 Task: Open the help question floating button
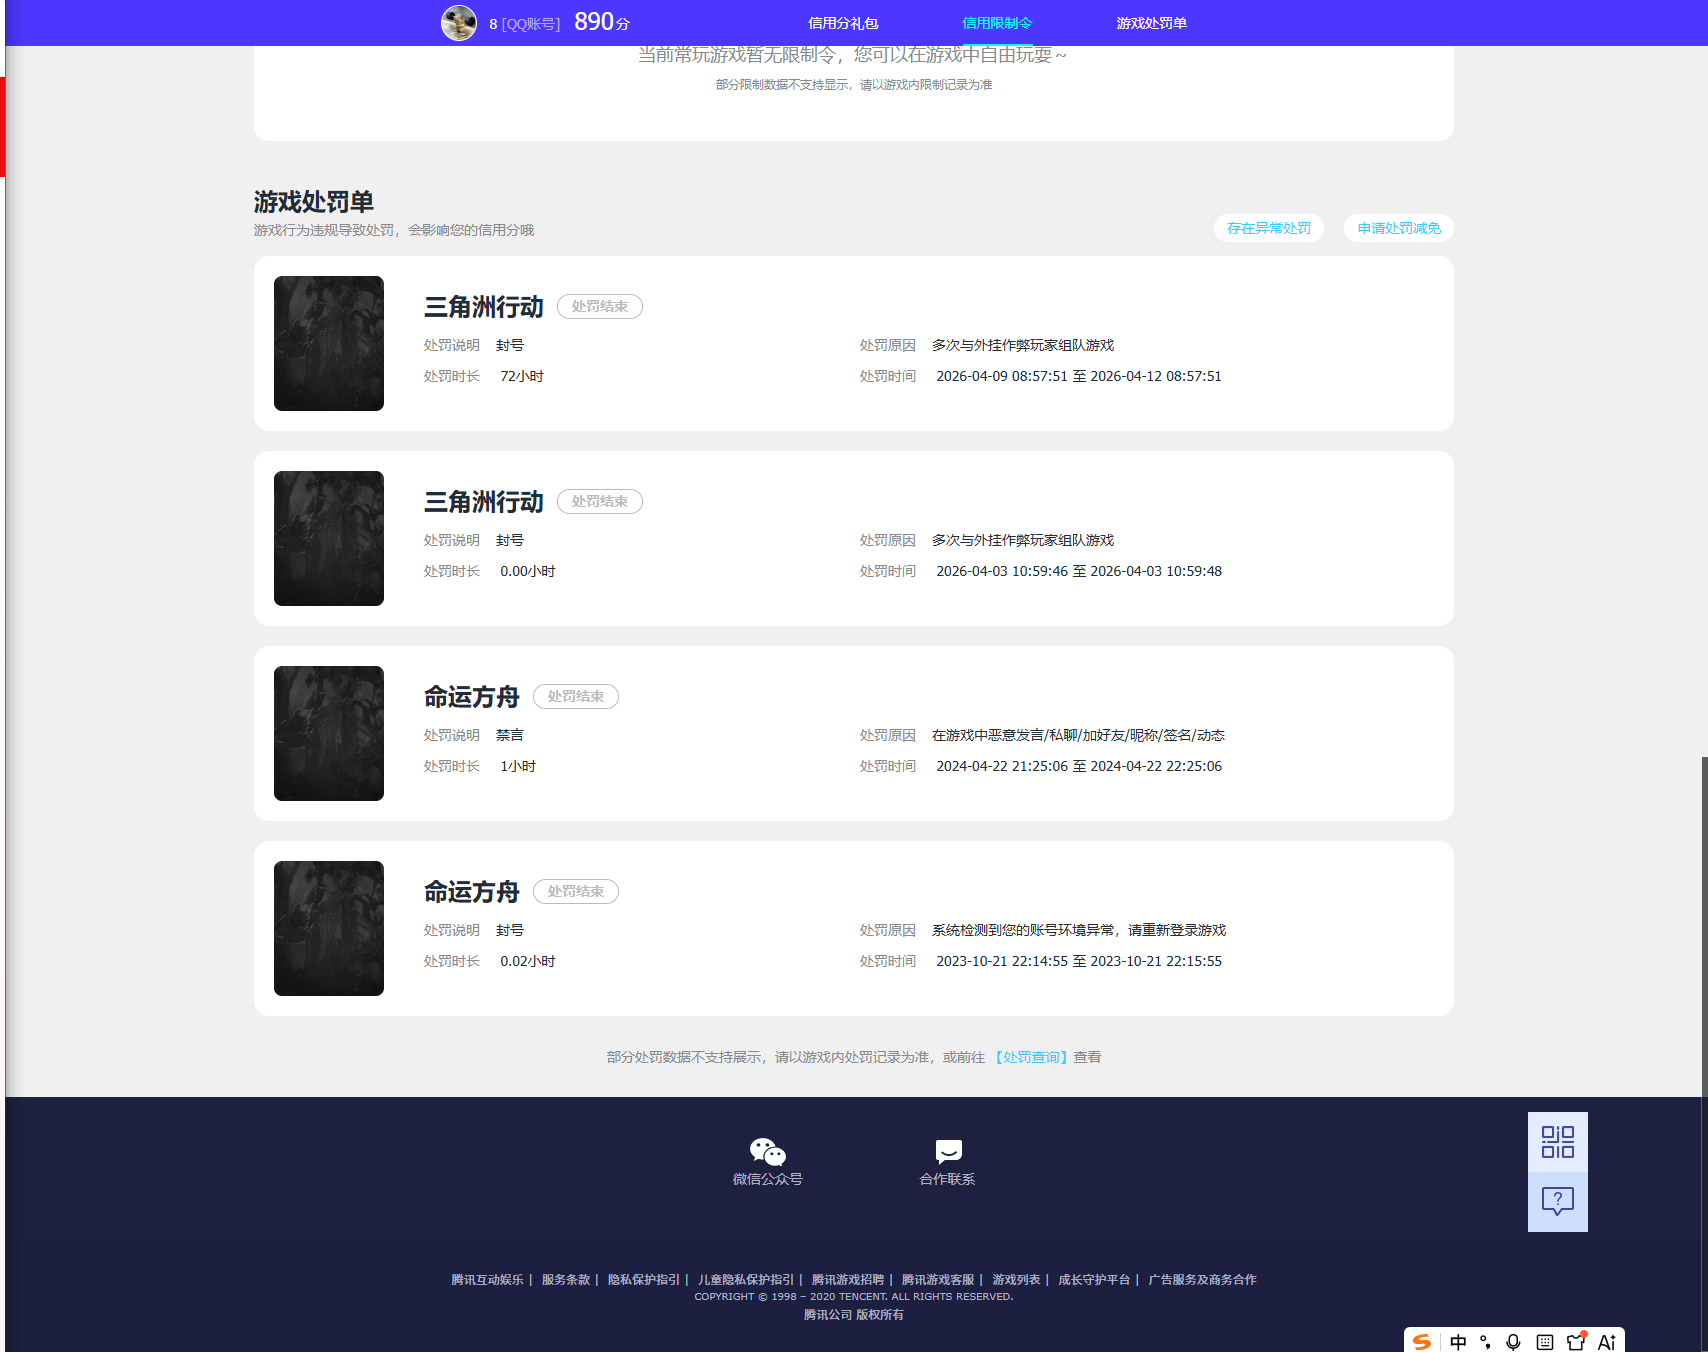(1558, 1202)
